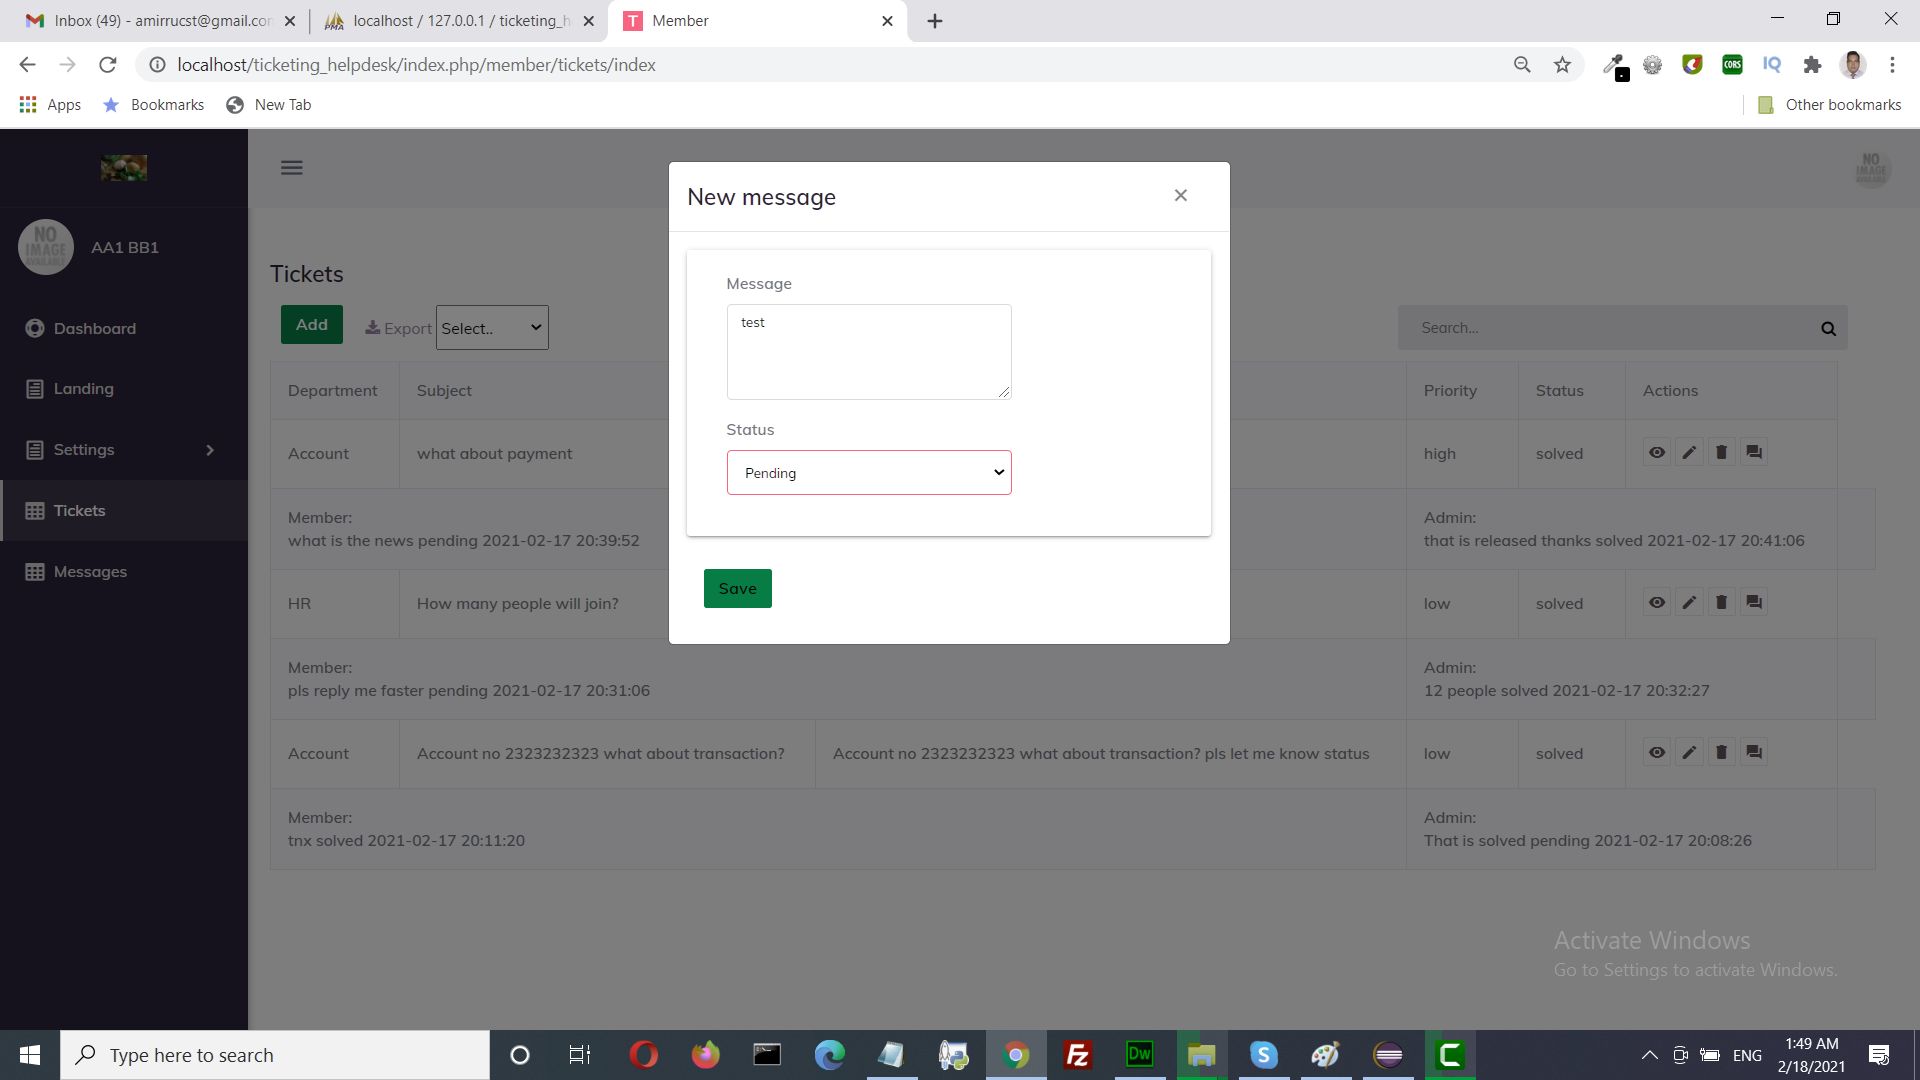Edit the HR ticket with pencil icon
Viewport: 1920px width, 1080px height.
pos(1689,603)
